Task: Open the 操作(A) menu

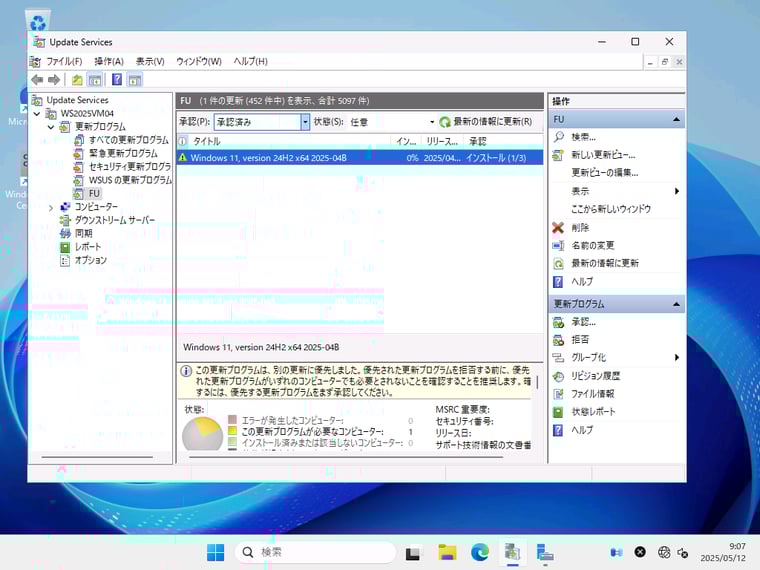Action: 109,62
